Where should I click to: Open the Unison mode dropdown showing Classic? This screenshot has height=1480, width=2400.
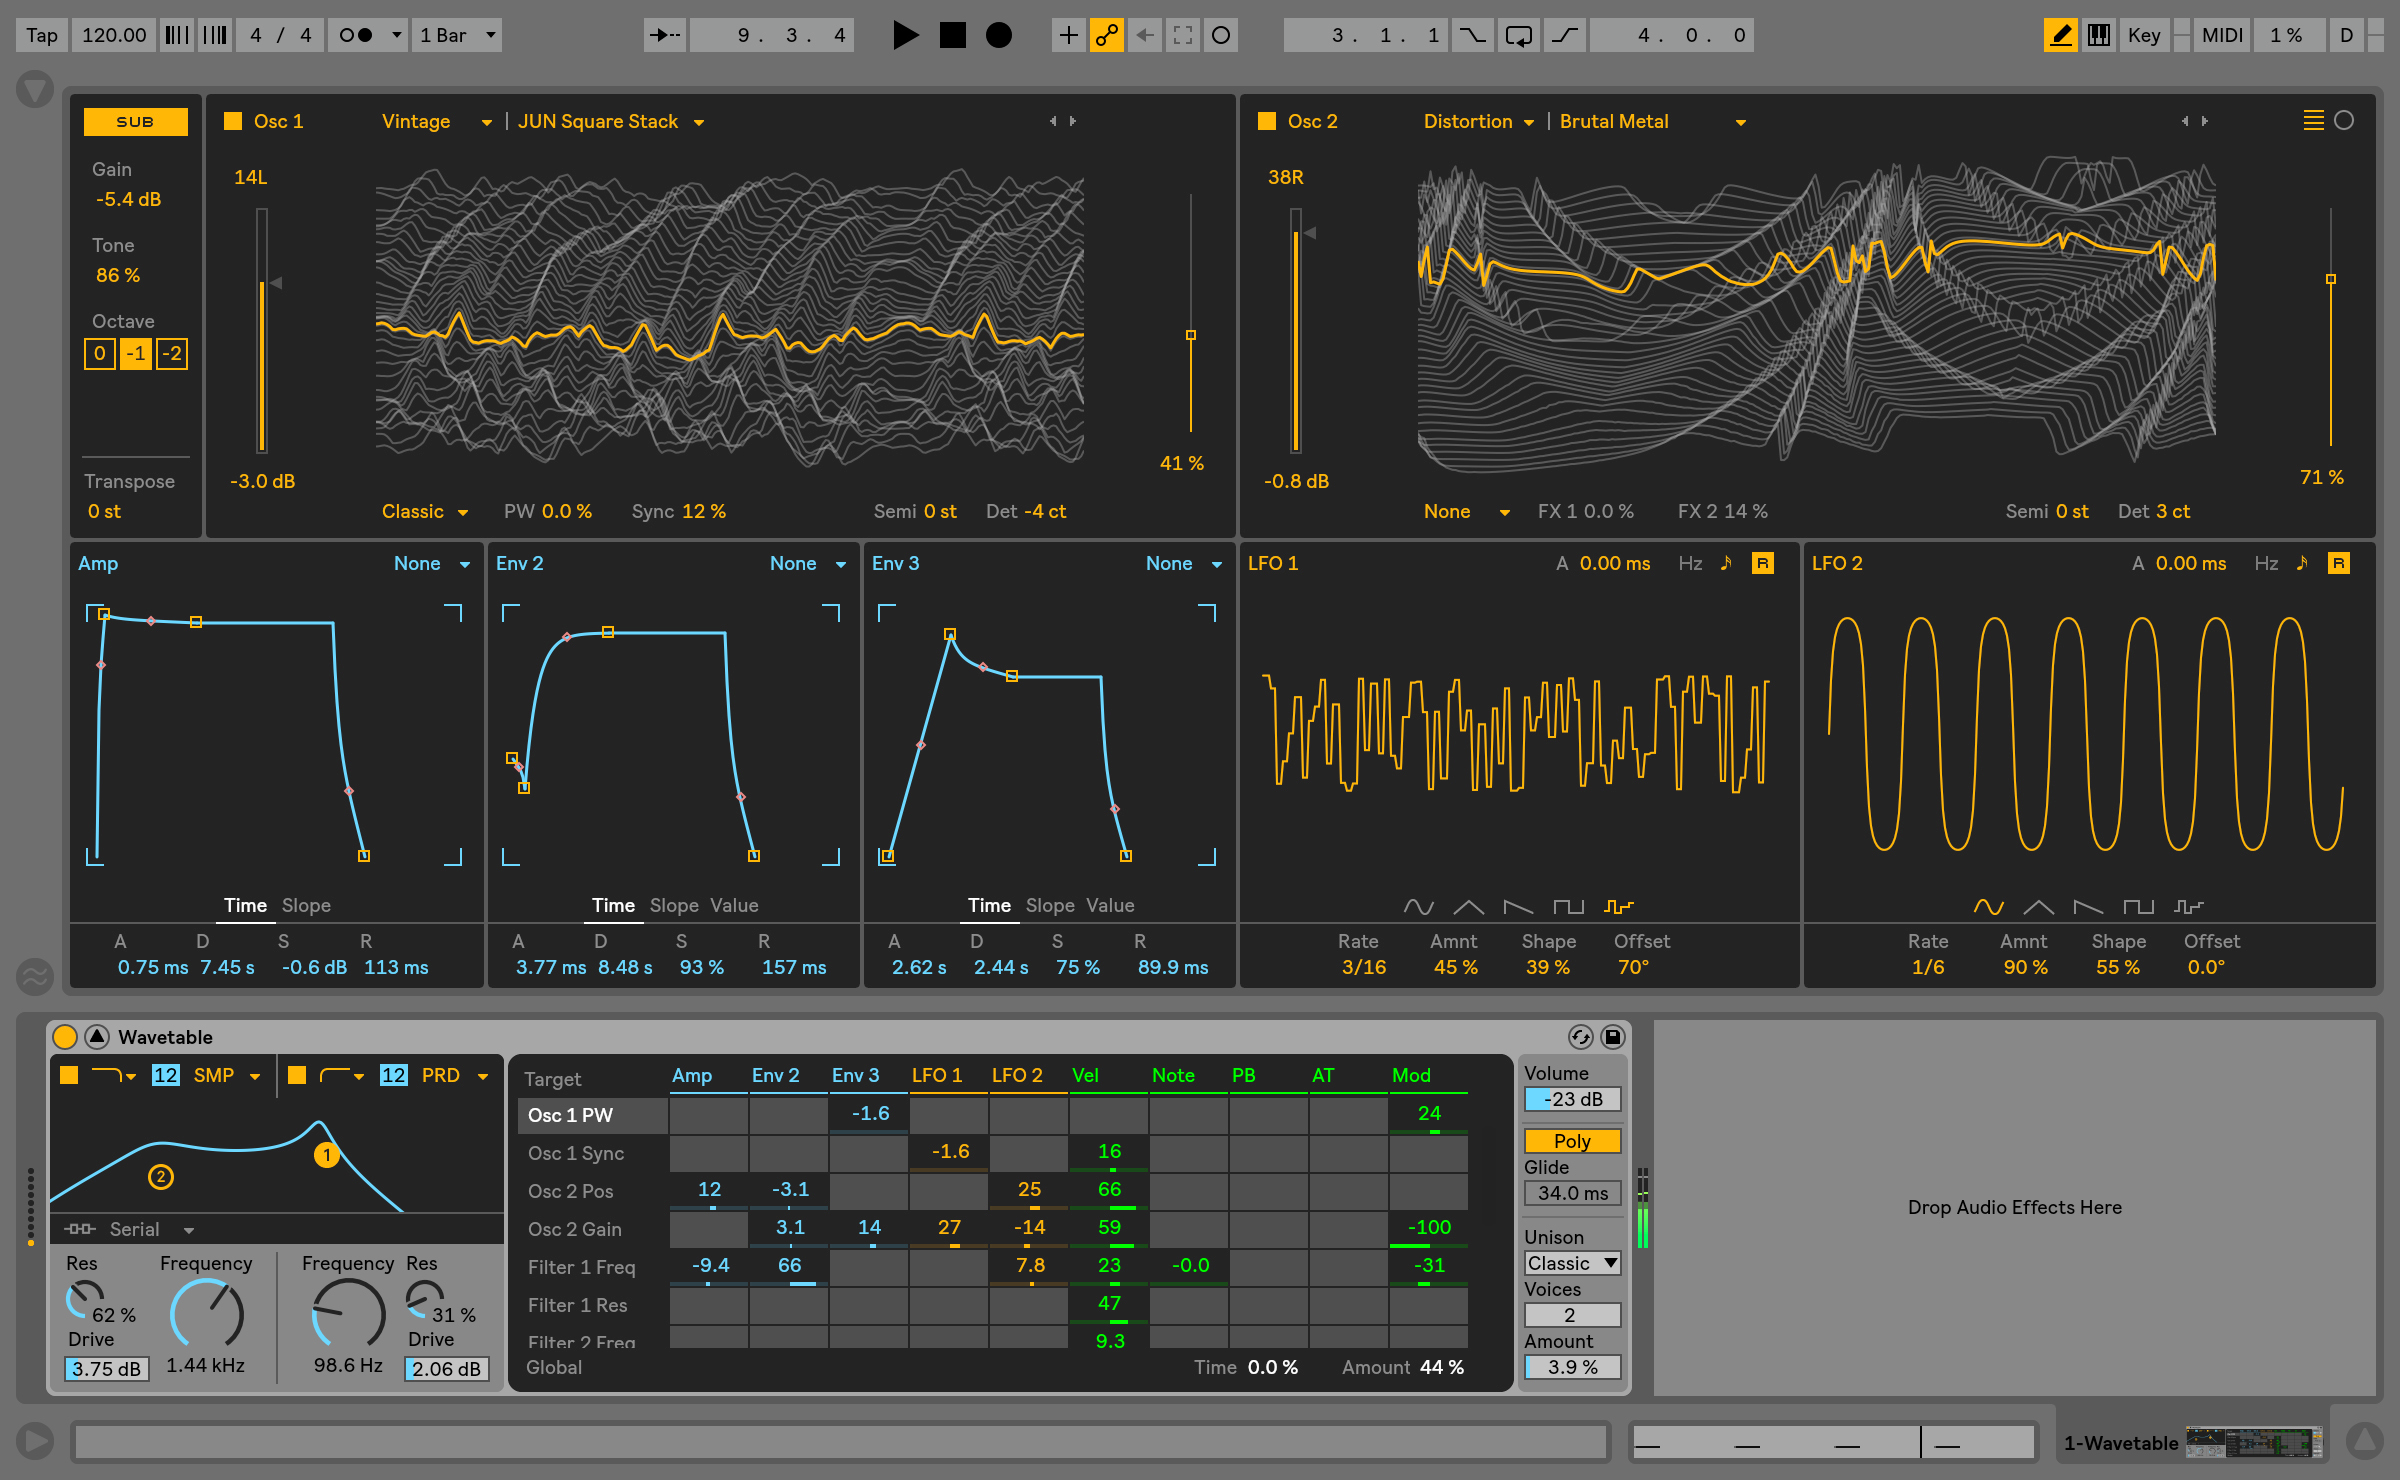click(1571, 1262)
